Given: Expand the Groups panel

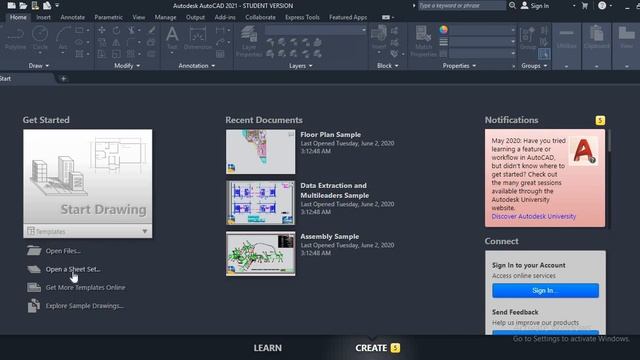Looking at the screenshot, I should [534, 65].
